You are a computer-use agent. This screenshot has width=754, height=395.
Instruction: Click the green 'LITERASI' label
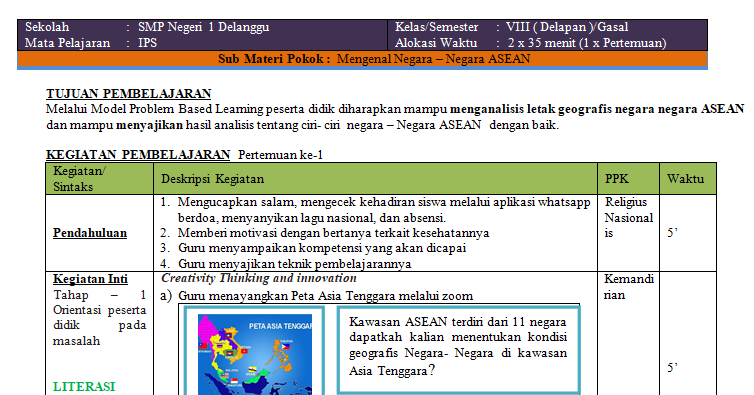coord(84,386)
